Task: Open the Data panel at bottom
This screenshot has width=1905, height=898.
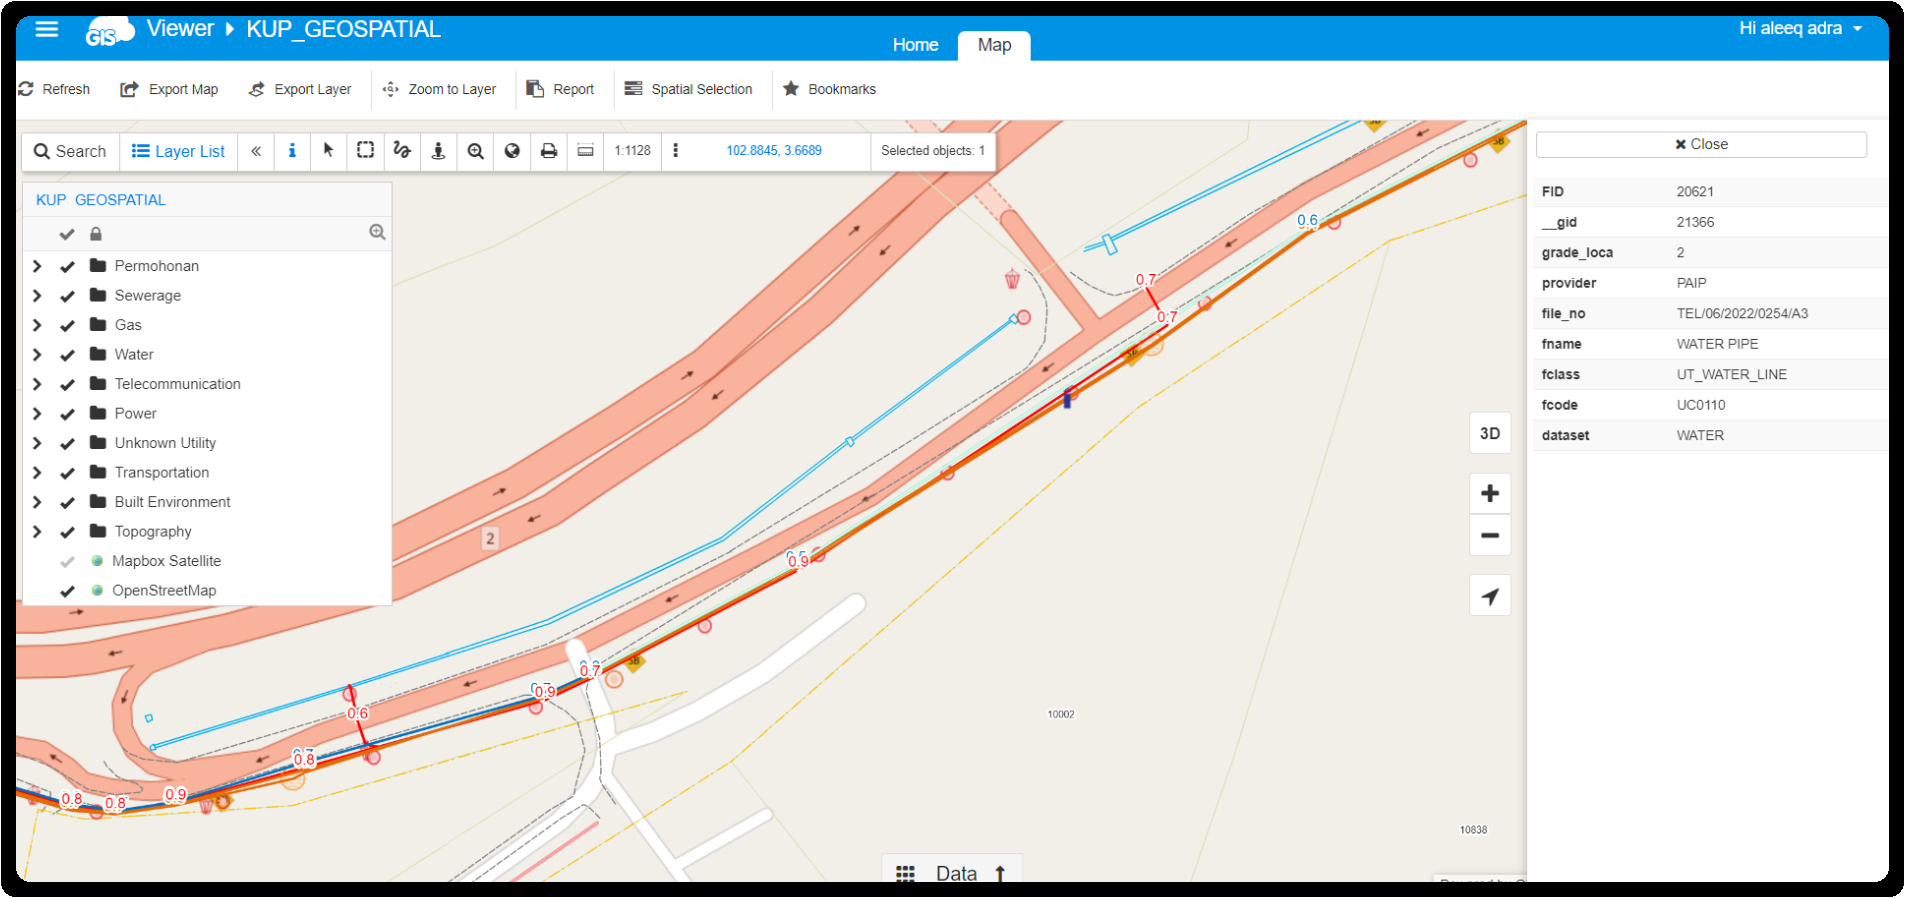Action: 952,873
